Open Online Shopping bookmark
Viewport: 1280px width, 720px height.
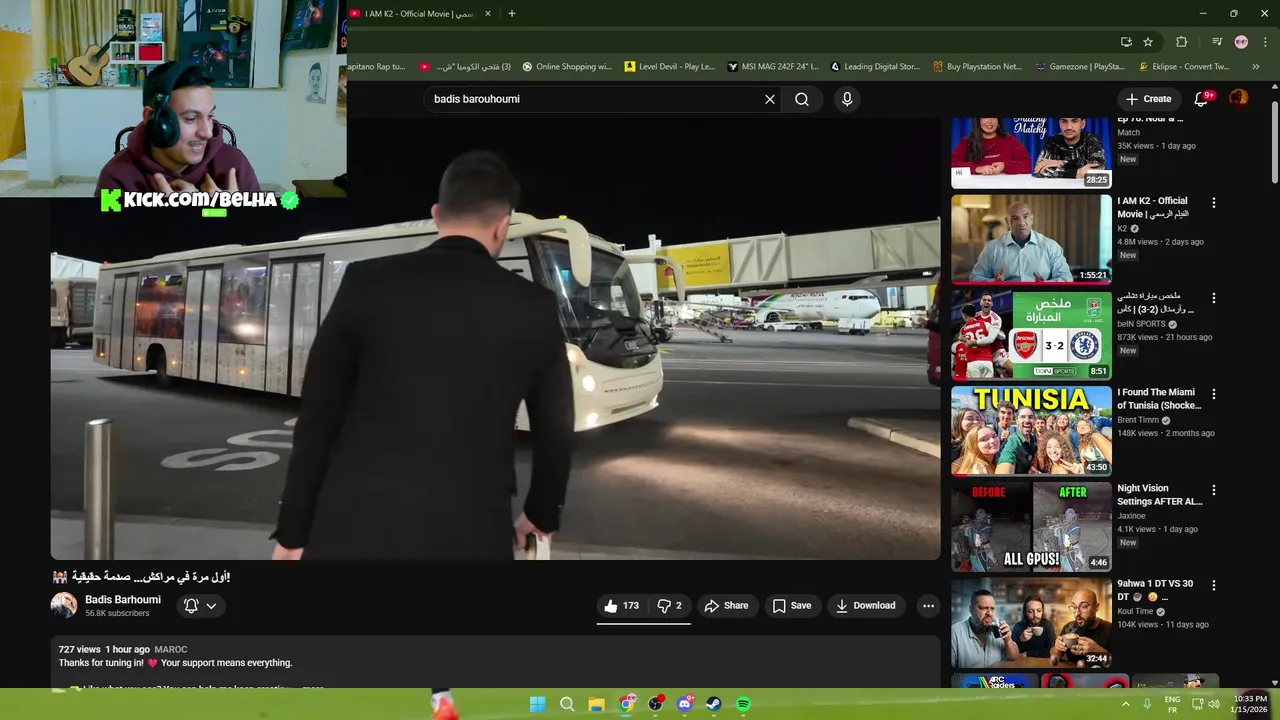coord(567,67)
